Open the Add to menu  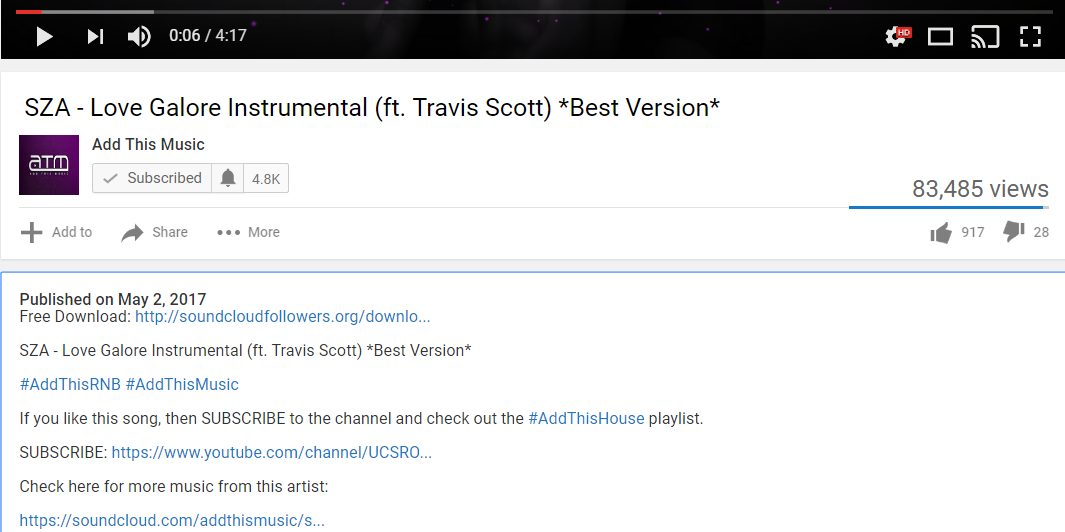click(56, 232)
